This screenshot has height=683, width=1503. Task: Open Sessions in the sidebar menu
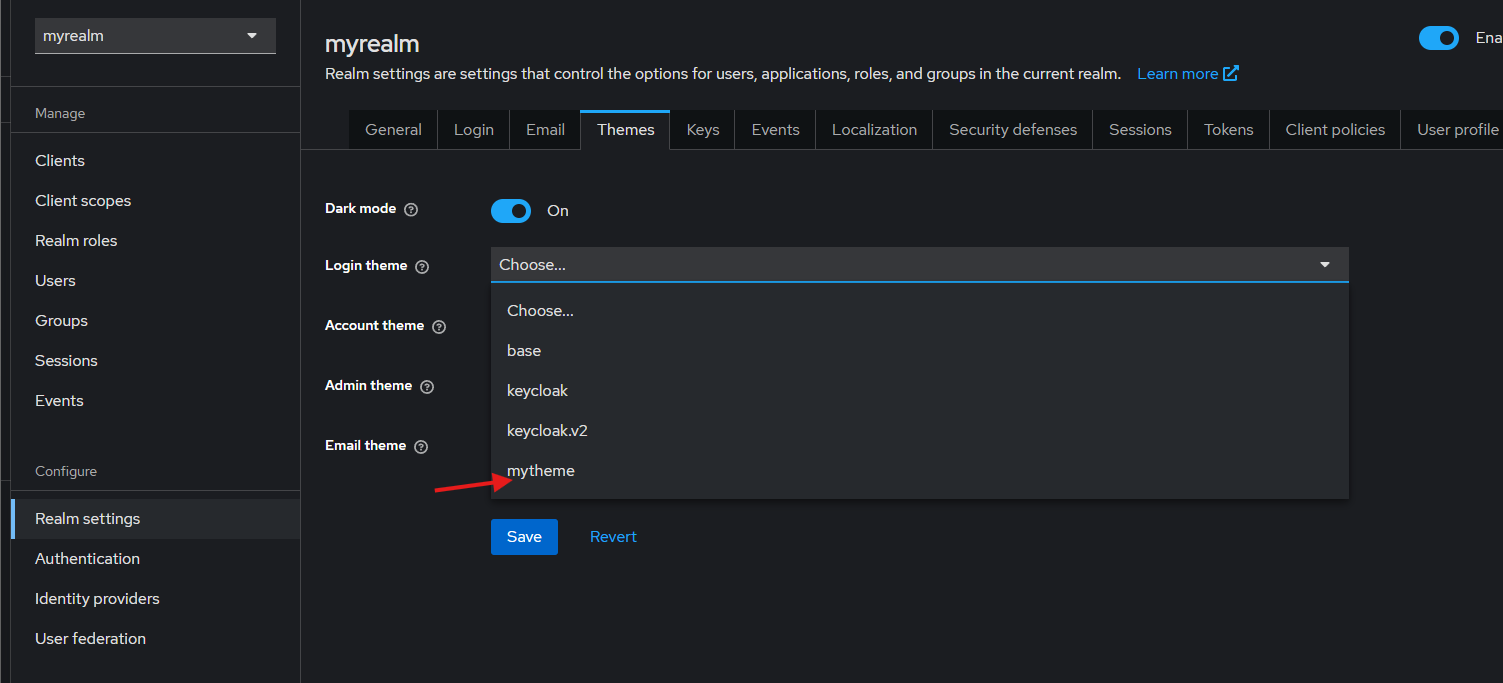coord(156,361)
